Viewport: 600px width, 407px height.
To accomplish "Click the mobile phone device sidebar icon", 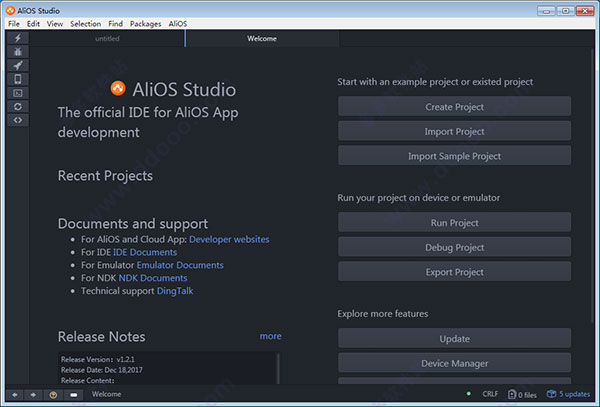I will click(x=18, y=79).
